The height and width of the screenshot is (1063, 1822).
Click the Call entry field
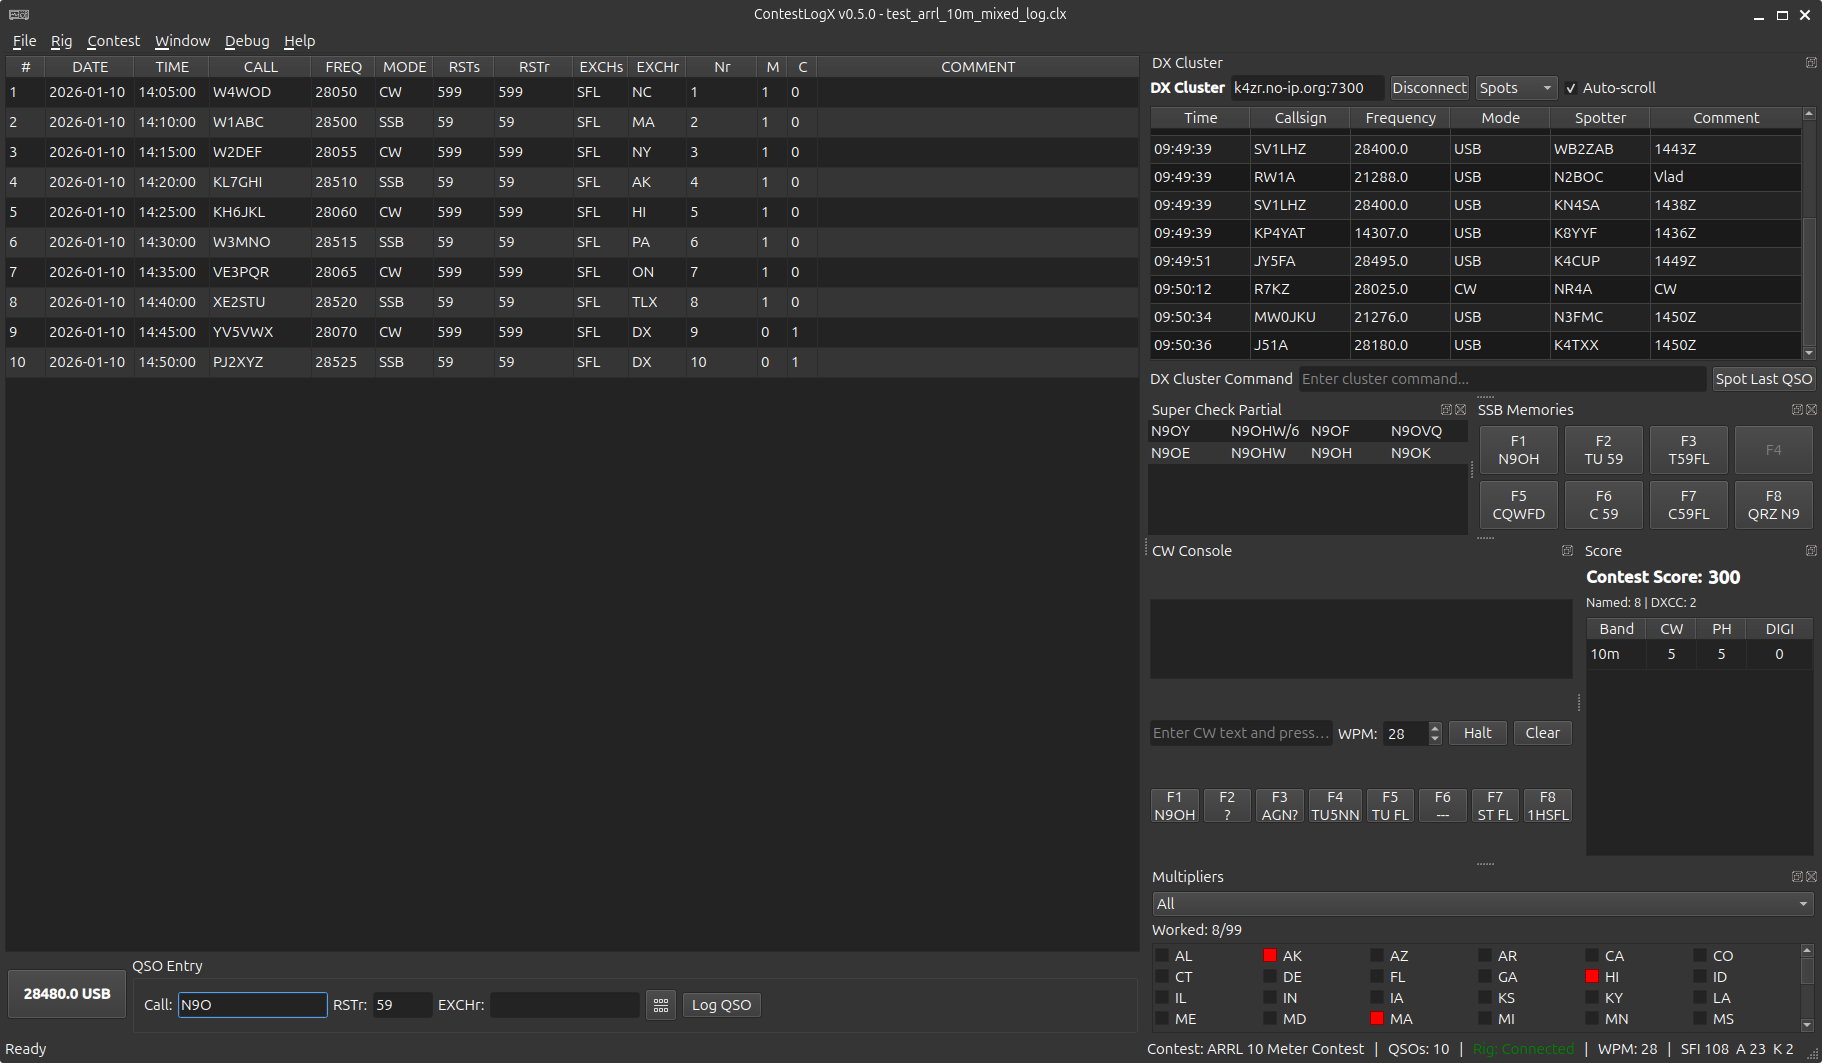click(251, 1005)
